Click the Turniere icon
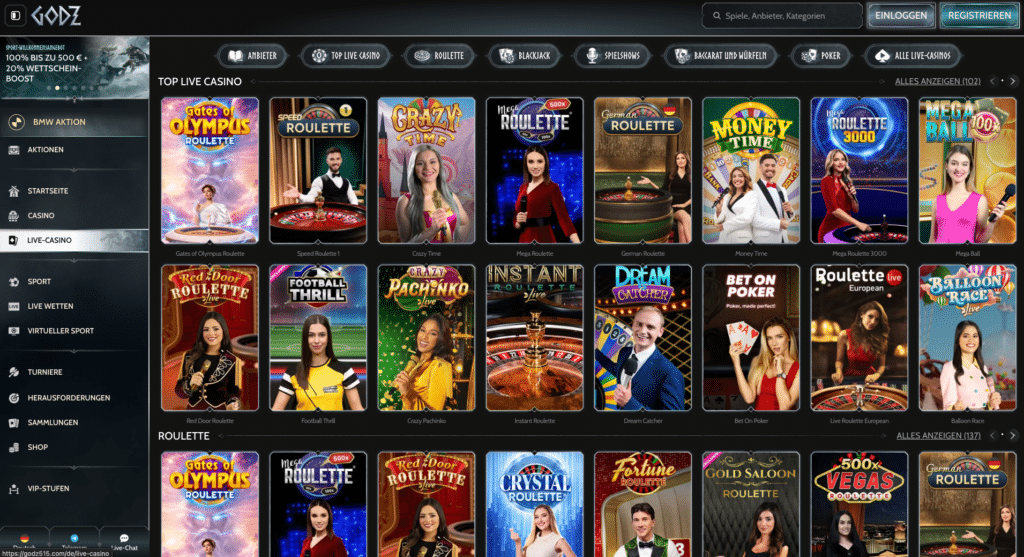This screenshot has width=1024, height=557. pyautogui.click(x=14, y=372)
